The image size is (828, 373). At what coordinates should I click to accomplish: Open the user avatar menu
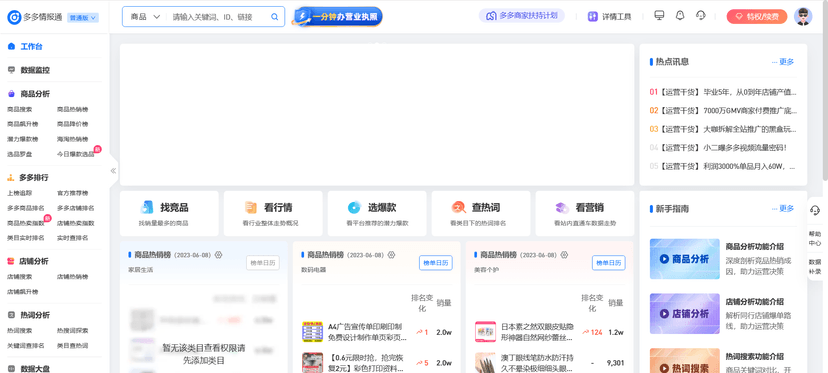(x=803, y=16)
